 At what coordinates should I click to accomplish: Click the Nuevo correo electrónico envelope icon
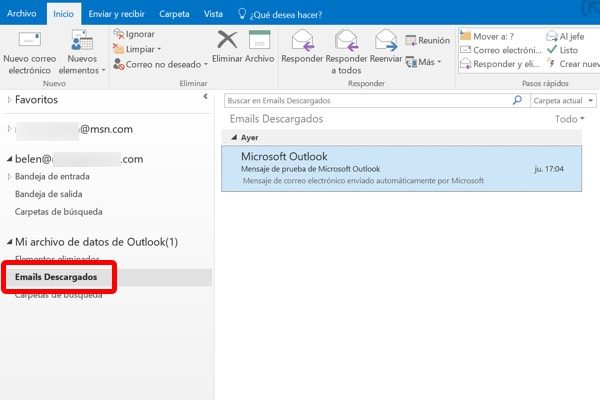tap(30, 39)
